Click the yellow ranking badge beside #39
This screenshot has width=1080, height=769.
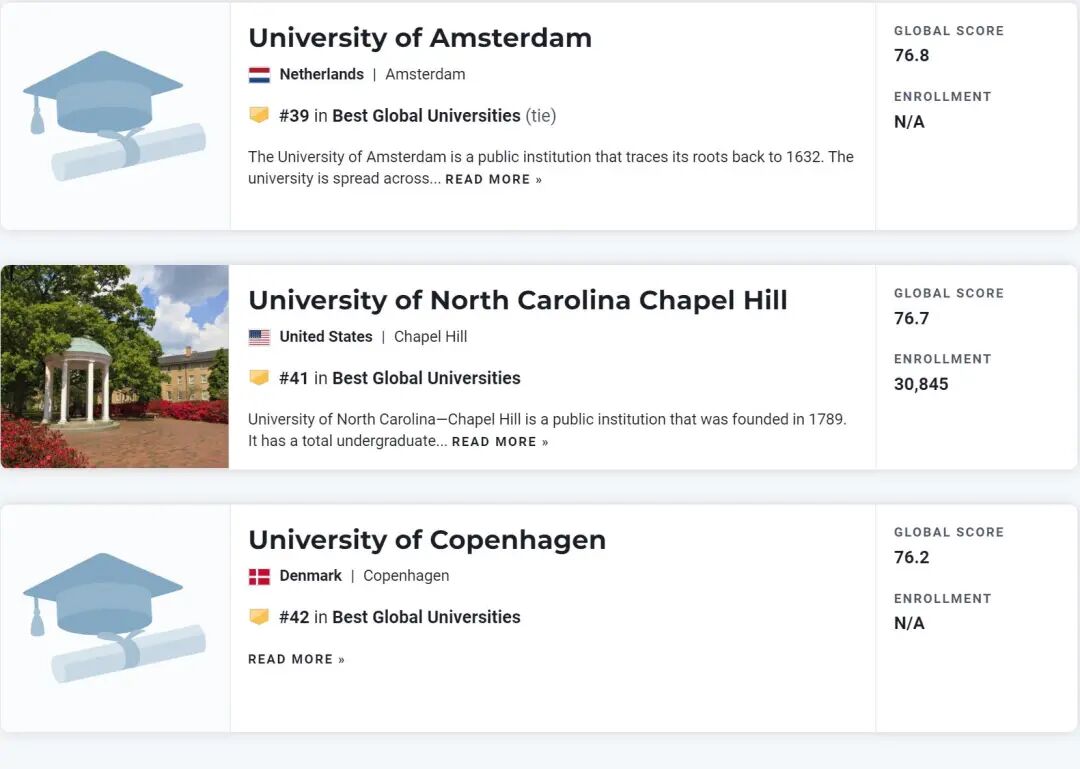click(x=259, y=115)
